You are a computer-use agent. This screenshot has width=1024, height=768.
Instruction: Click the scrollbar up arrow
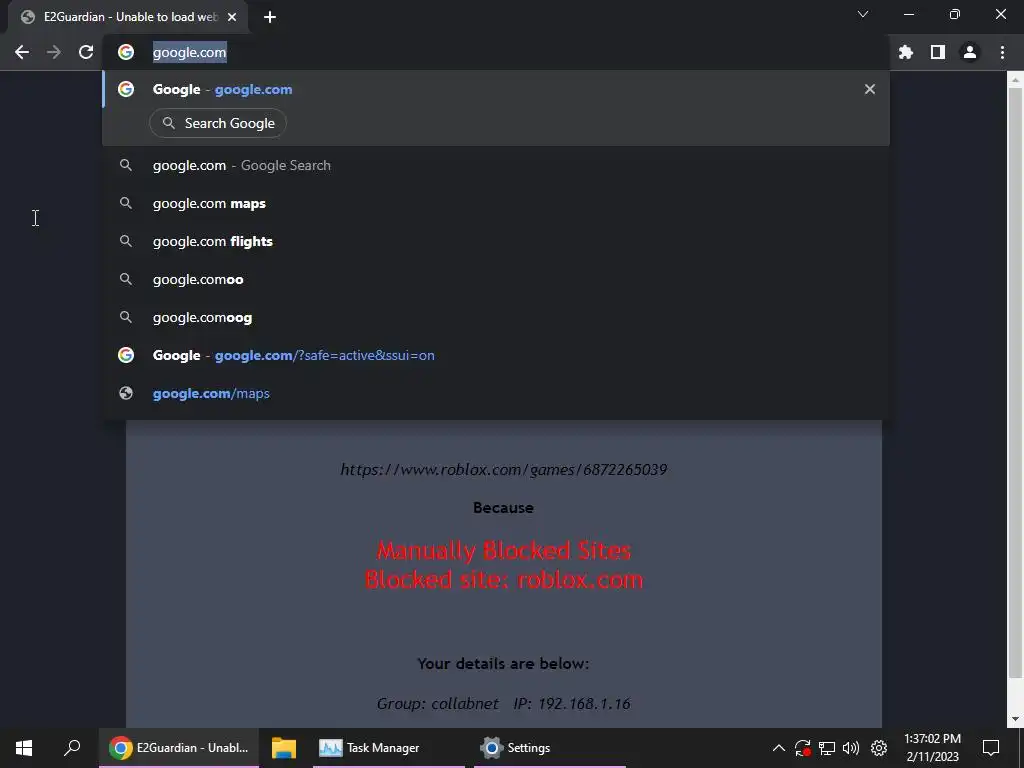tap(1015, 80)
